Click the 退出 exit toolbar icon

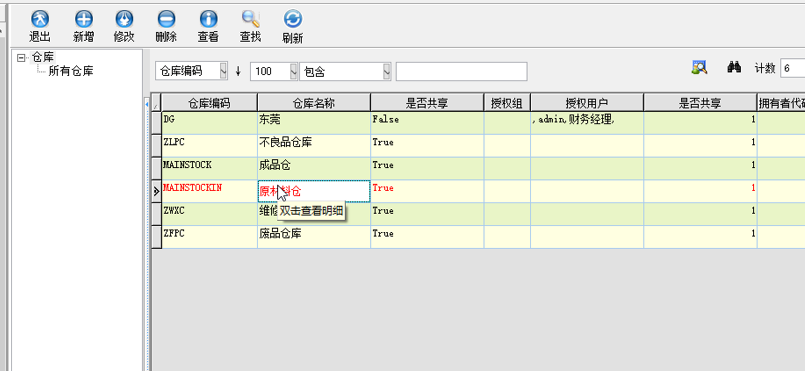coord(40,19)
